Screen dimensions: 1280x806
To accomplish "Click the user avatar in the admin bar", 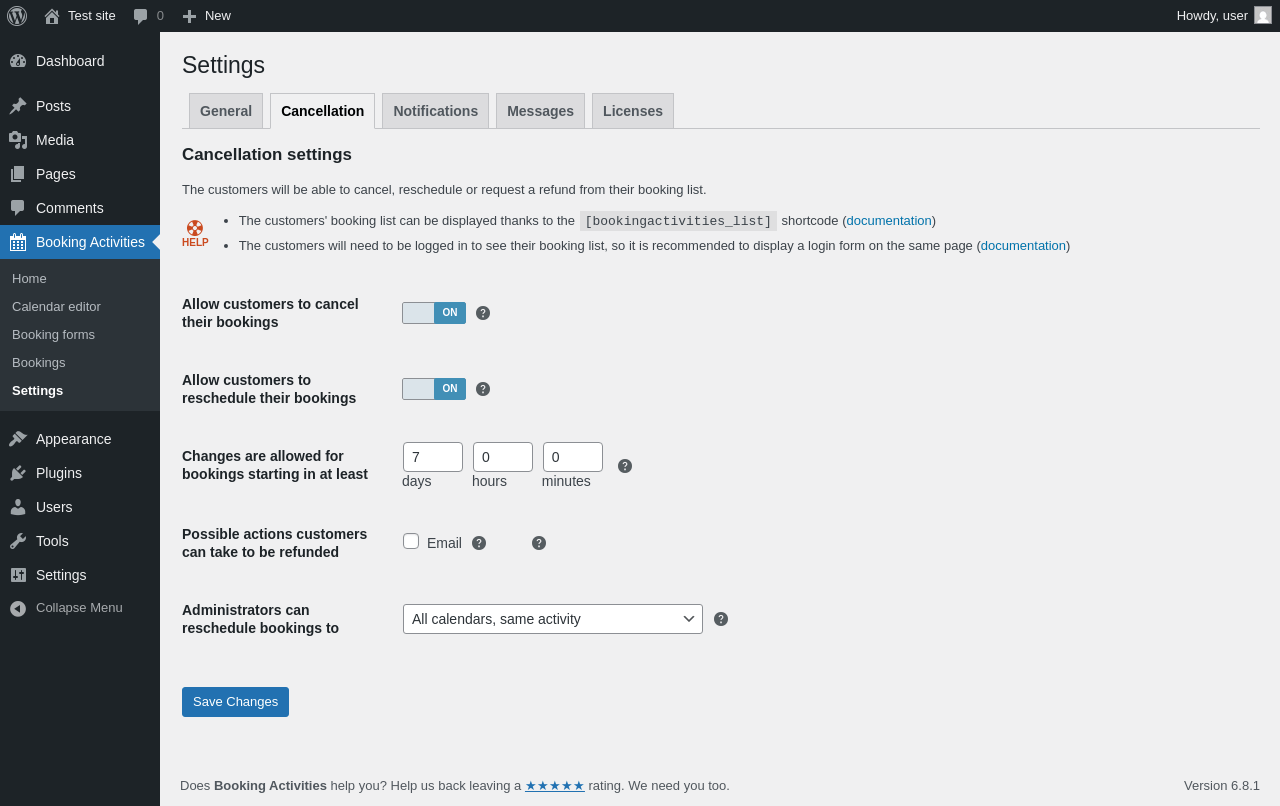I will (x=1263, y=15).
